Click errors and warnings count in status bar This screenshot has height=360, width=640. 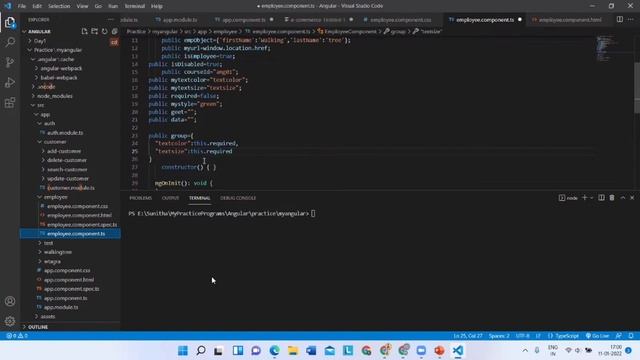pyautogui.click(x=17, y=336)
